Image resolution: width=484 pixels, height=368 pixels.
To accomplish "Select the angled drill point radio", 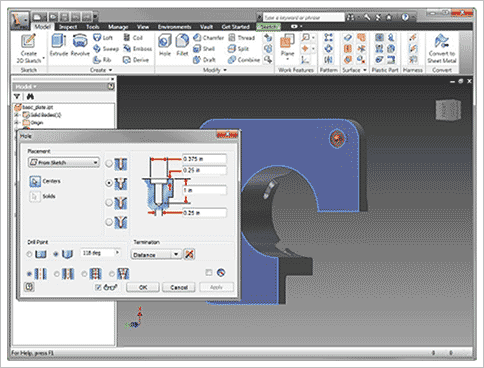I will point(56,254).
